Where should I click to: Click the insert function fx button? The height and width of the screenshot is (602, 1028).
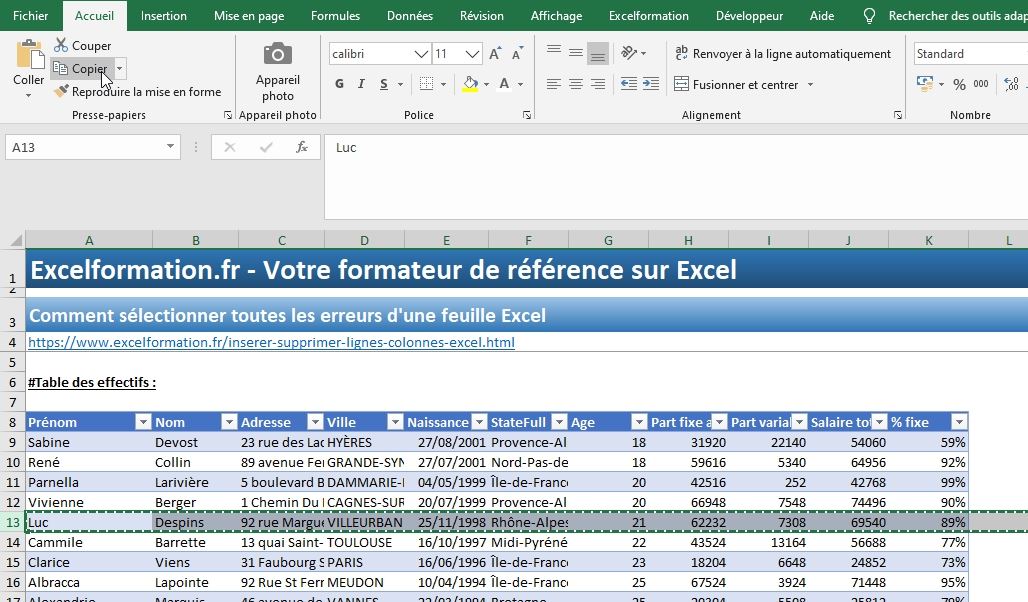click(302, 147)
